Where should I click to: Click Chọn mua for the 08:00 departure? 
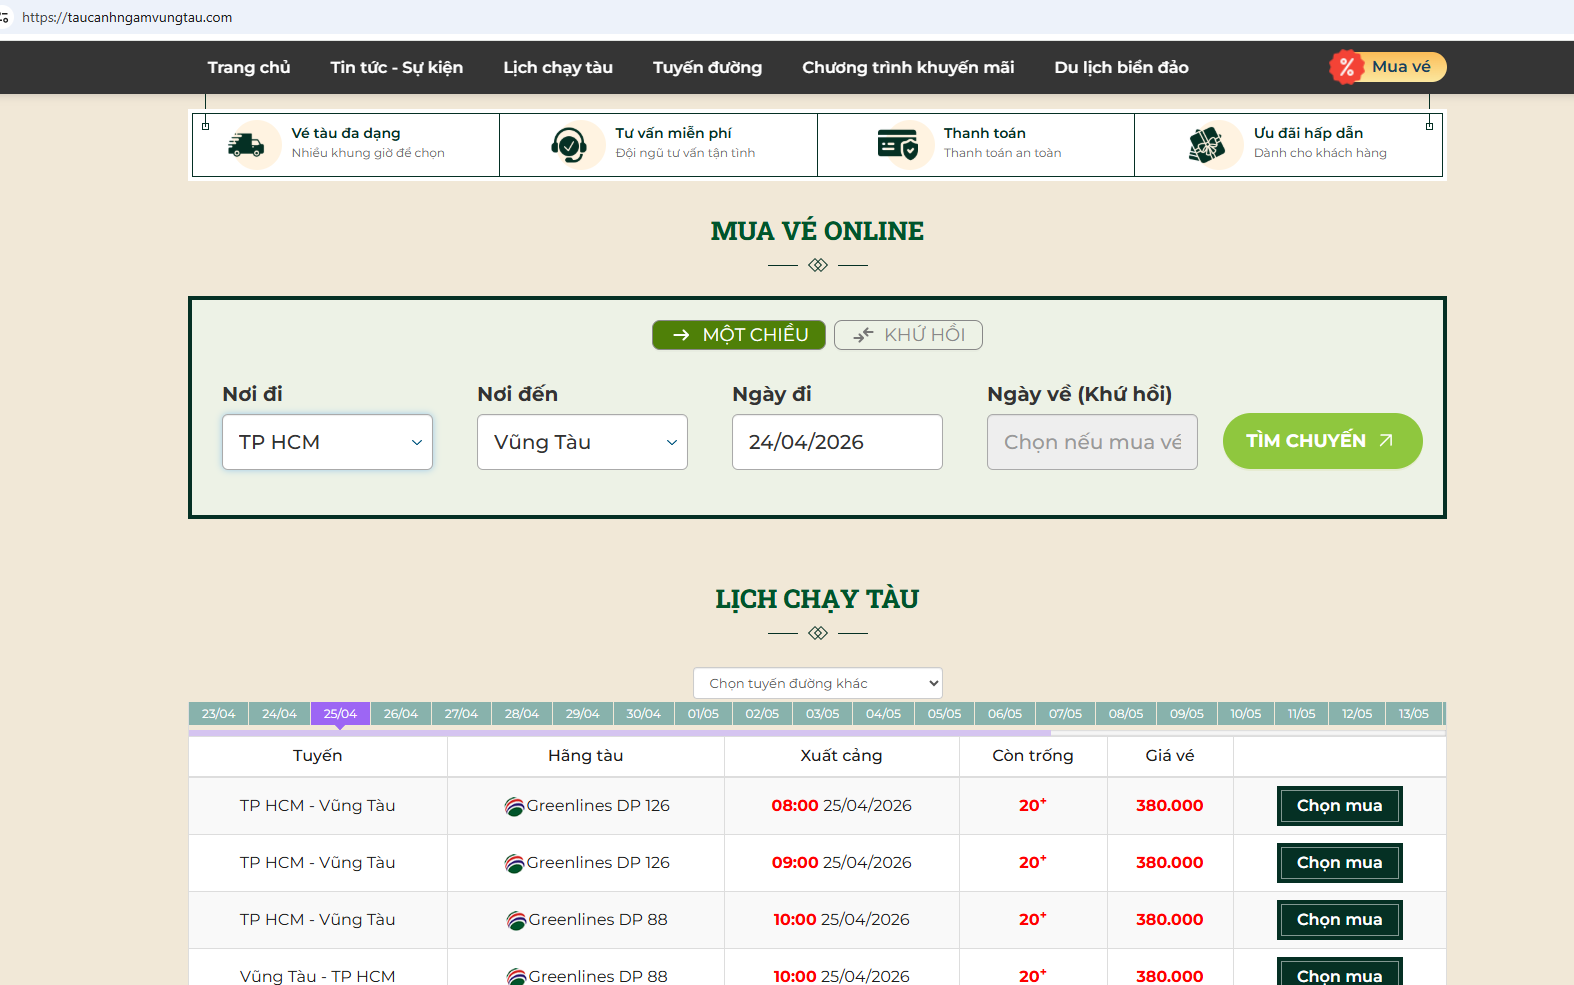[x=1339, y=806]
